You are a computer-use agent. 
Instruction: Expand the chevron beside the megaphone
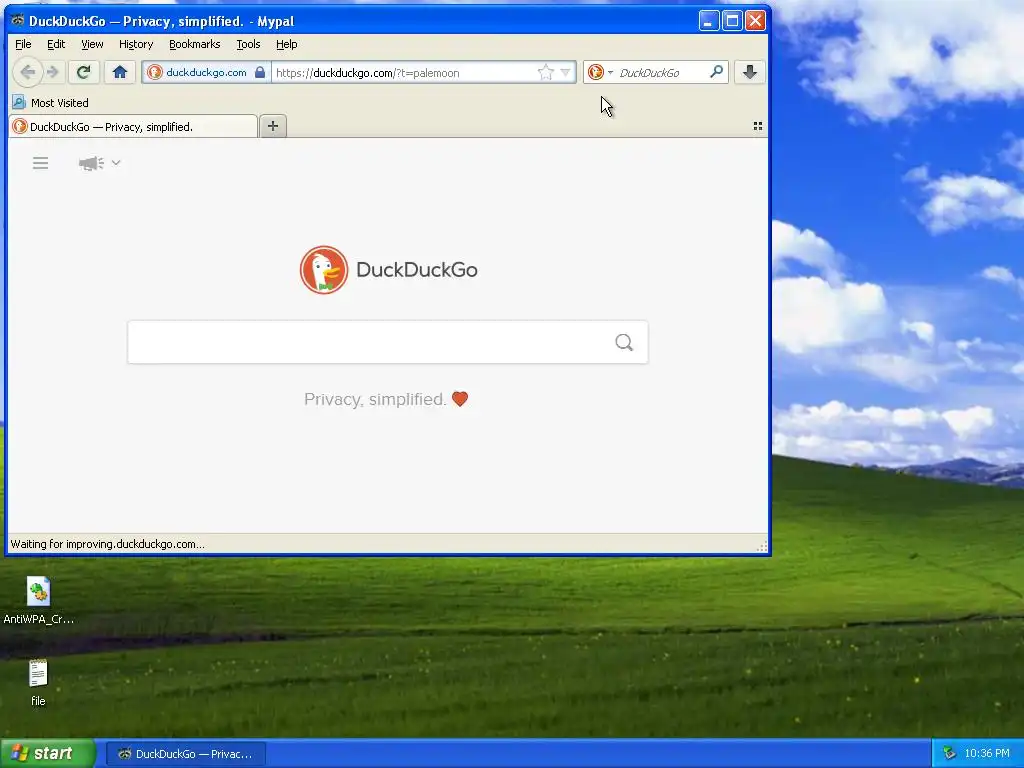click(x=116, y=163)
